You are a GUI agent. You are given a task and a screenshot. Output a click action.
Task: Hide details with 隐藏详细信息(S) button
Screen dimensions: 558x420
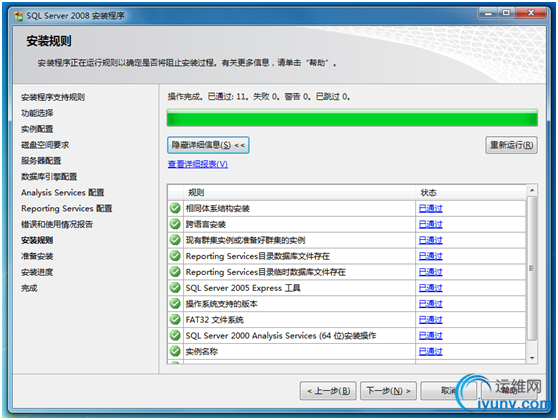coord(208,145)
